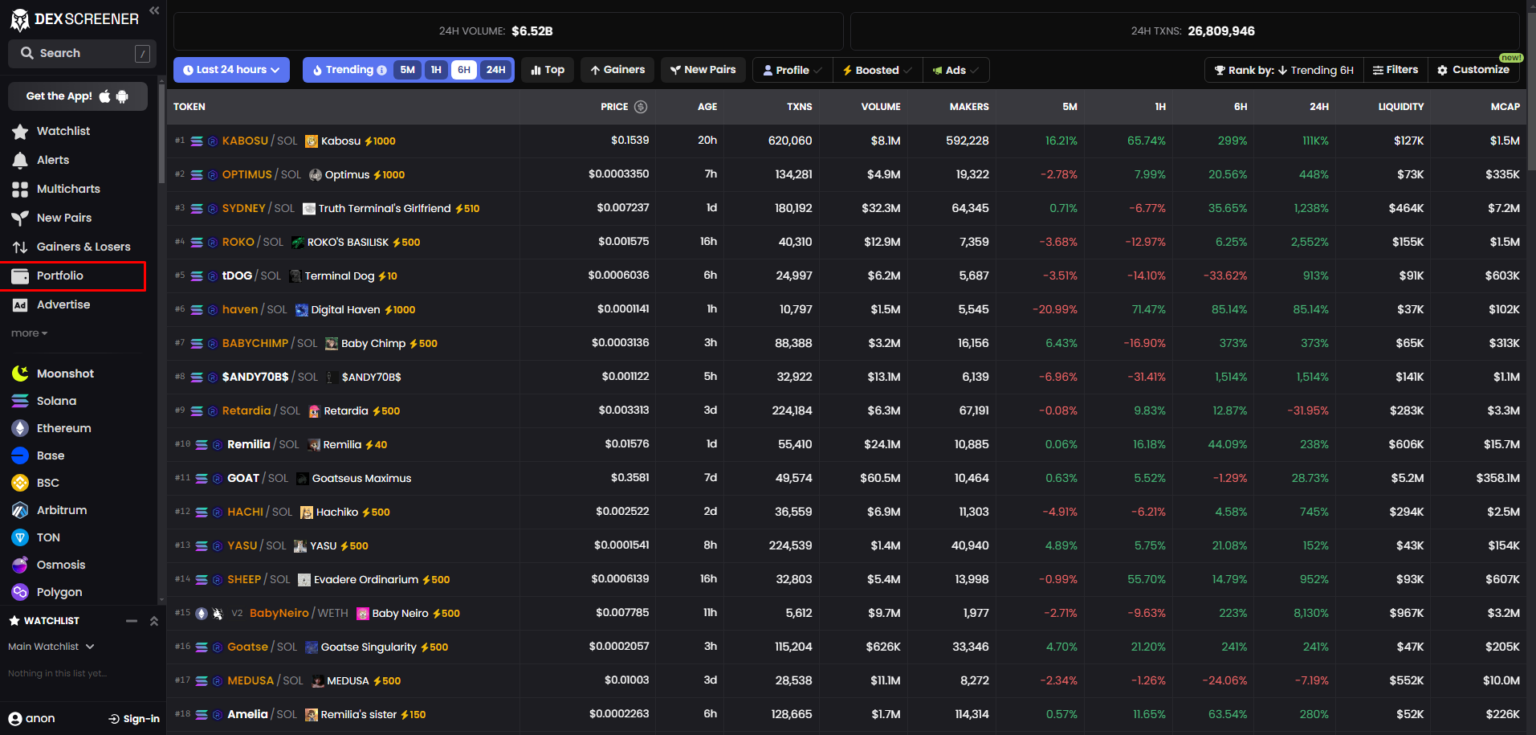Open the Filters panel
The image size is (1536, 735).
1395,70
